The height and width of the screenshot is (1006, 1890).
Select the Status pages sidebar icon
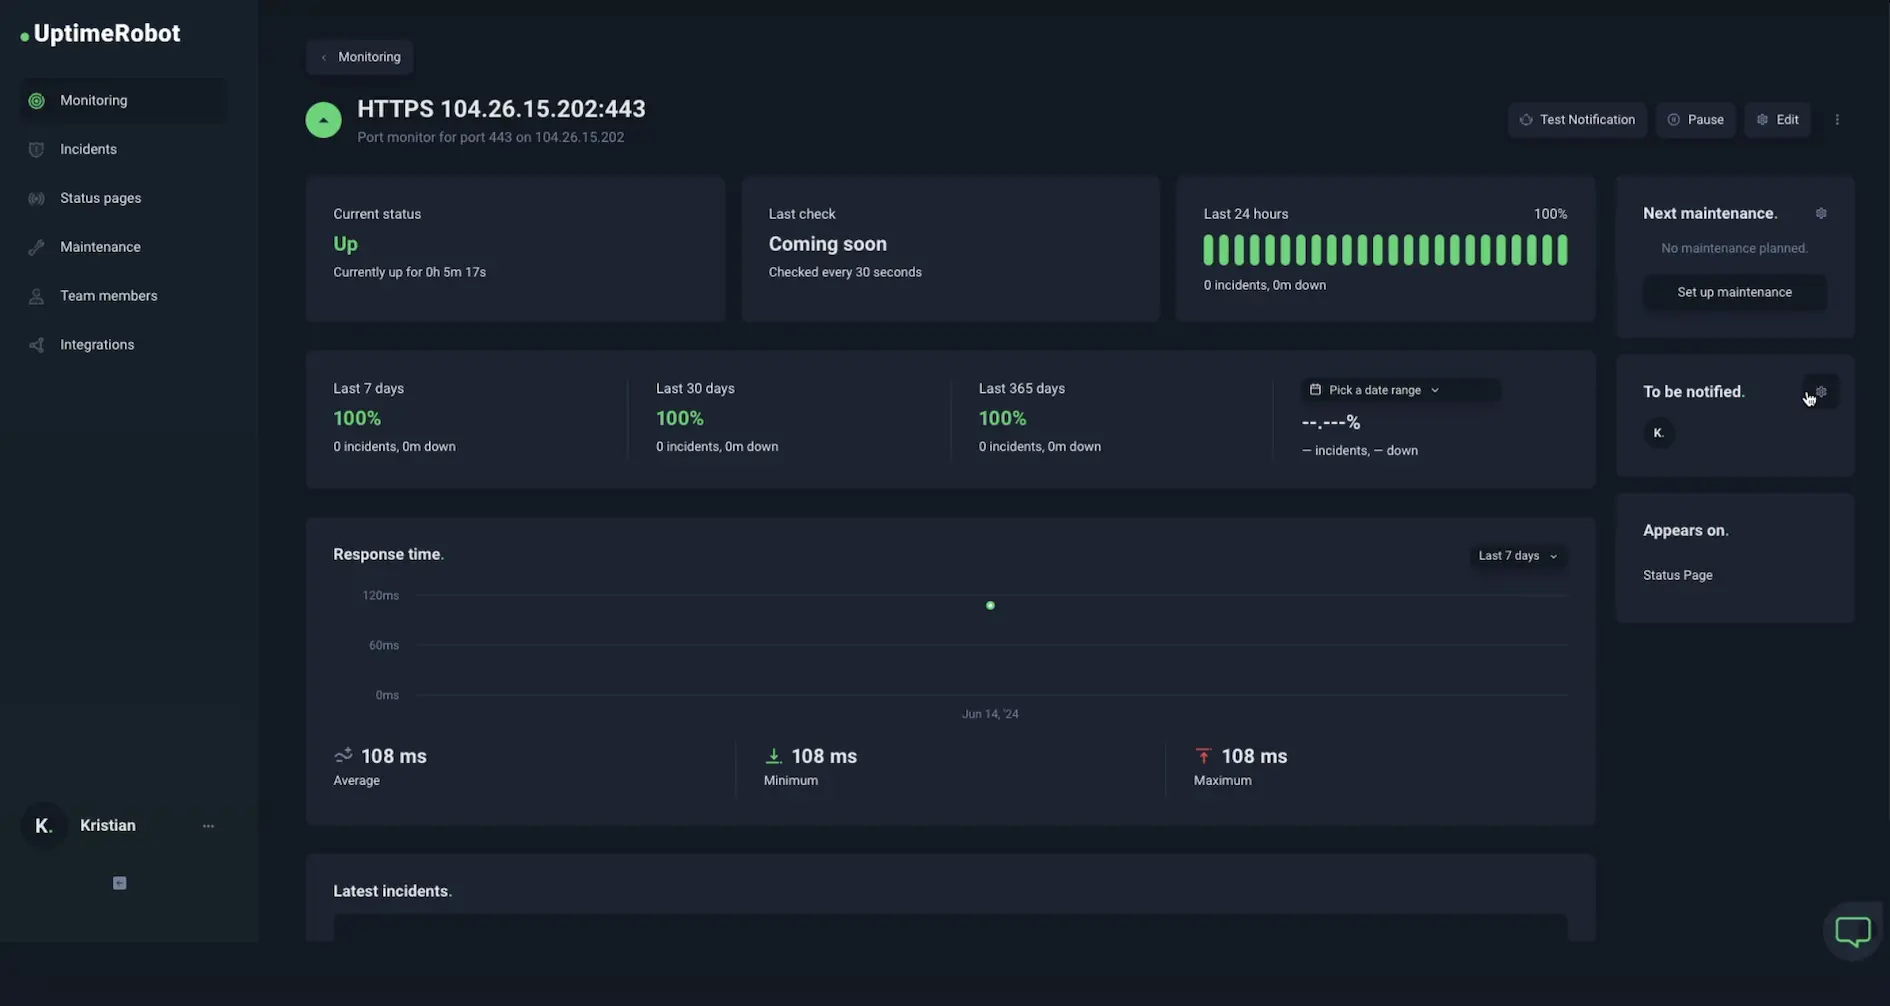36,198
